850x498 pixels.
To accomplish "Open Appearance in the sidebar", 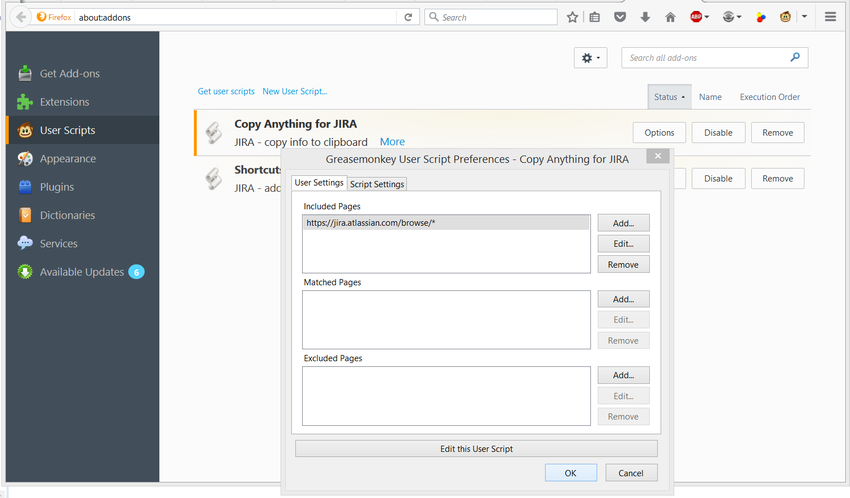I will 83,159.
